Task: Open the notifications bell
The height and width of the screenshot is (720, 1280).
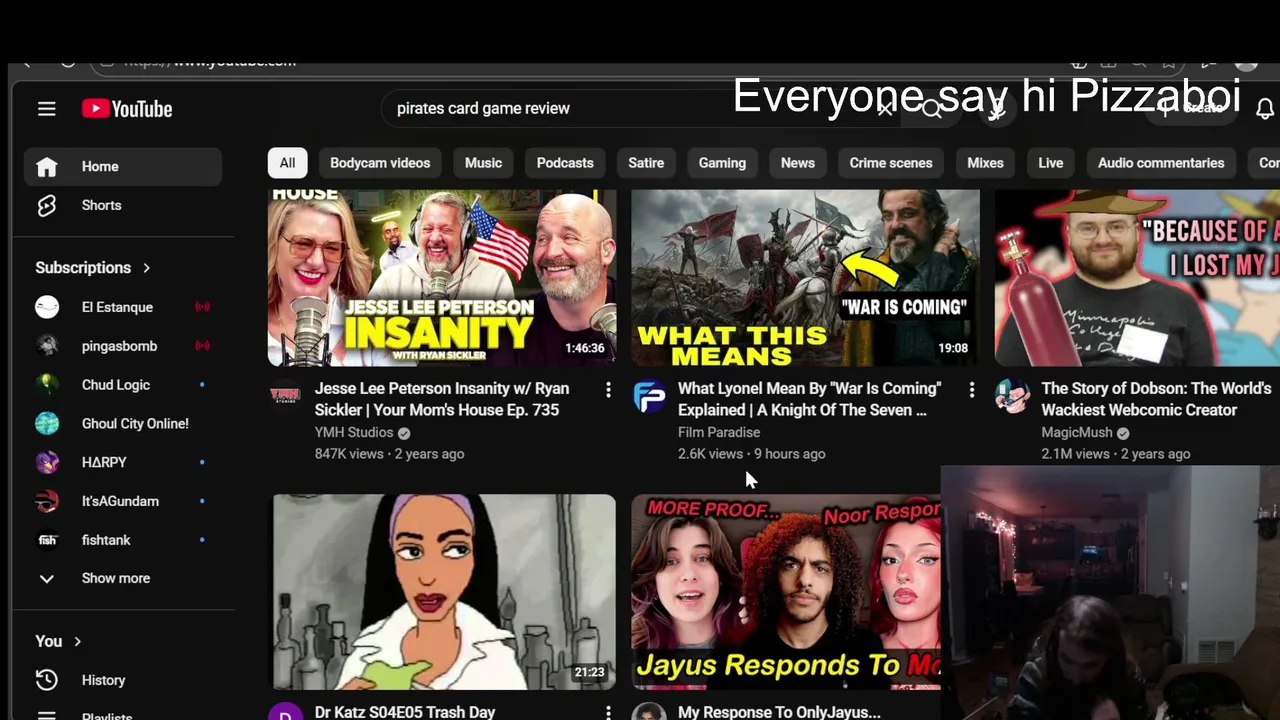Action: [x=1264, y=108]
